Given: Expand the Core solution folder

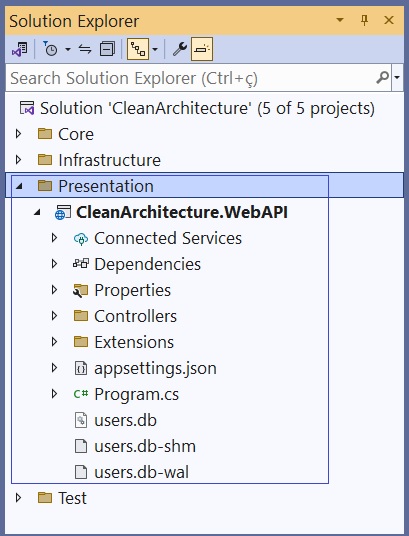Looking at the screenshot, I should [x=19, y=134].
